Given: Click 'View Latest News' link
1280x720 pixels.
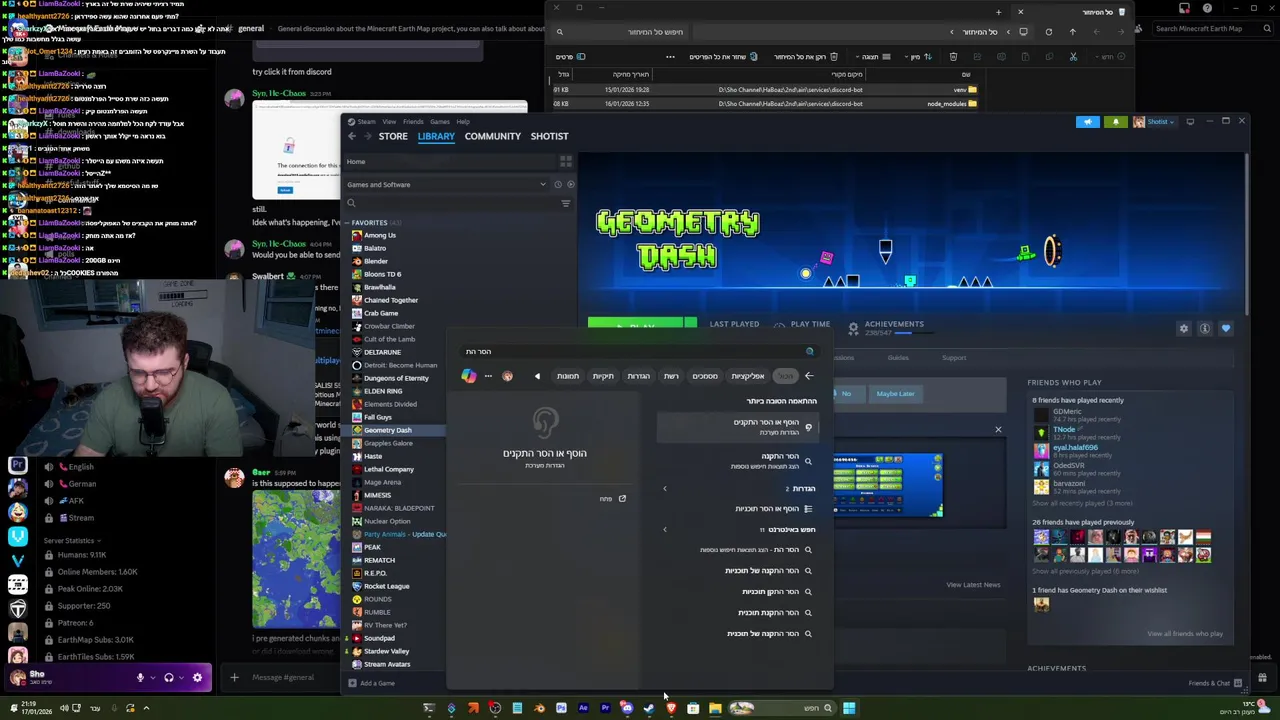Looking at the screenshot, I should (x=973, y=585).
